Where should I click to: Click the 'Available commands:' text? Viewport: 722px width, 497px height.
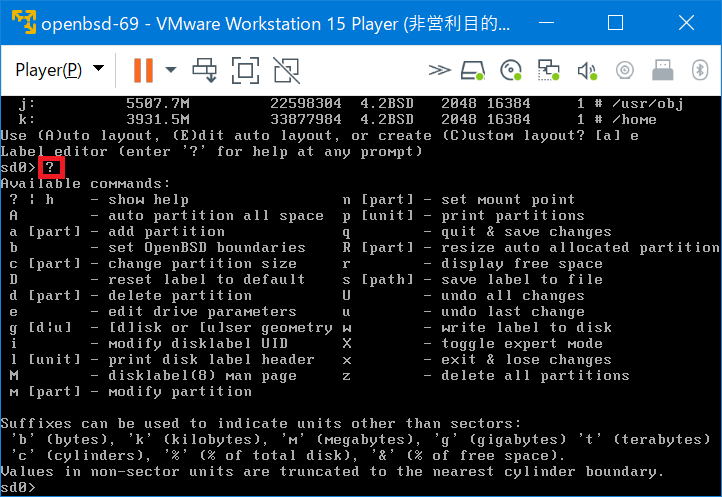tap(86, 184)
